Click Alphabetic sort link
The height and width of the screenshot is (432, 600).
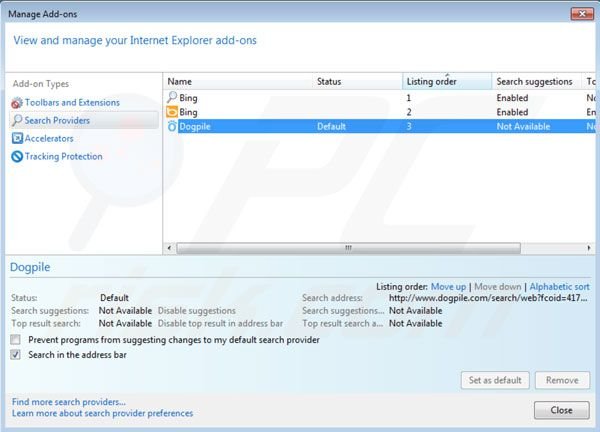tap(559, 287)
